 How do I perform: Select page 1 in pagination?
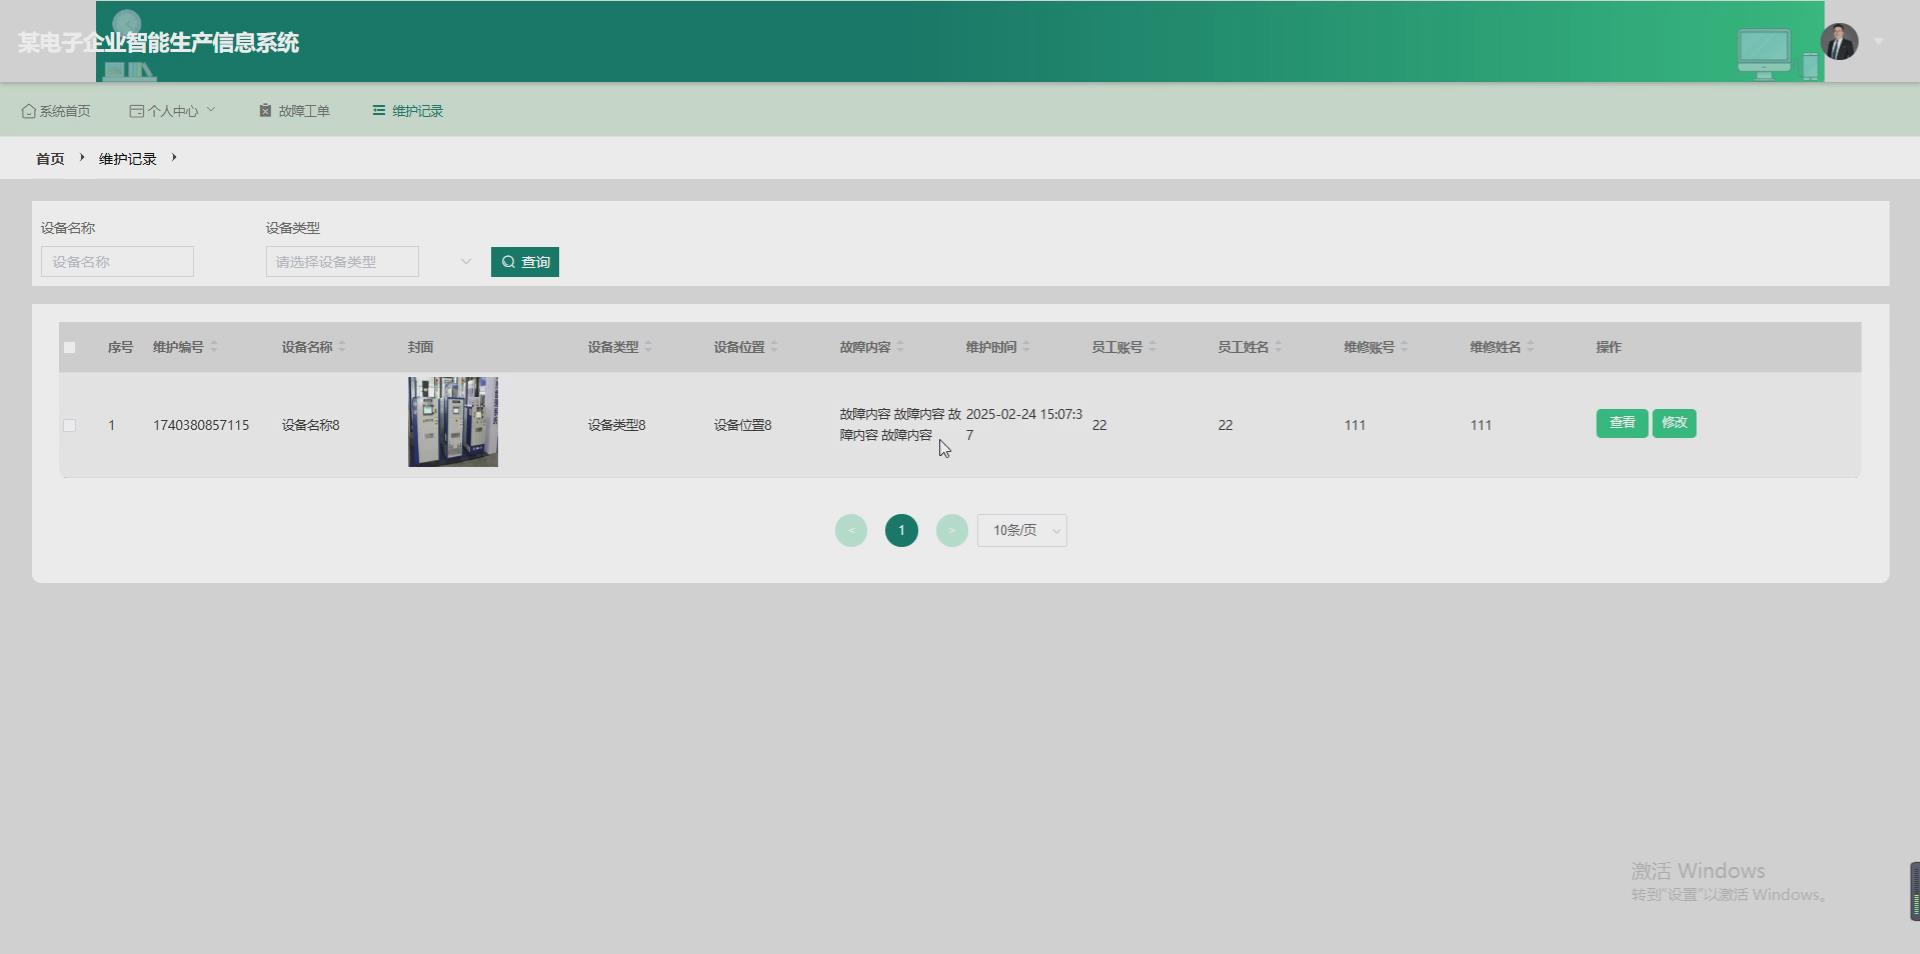(901, 531)
